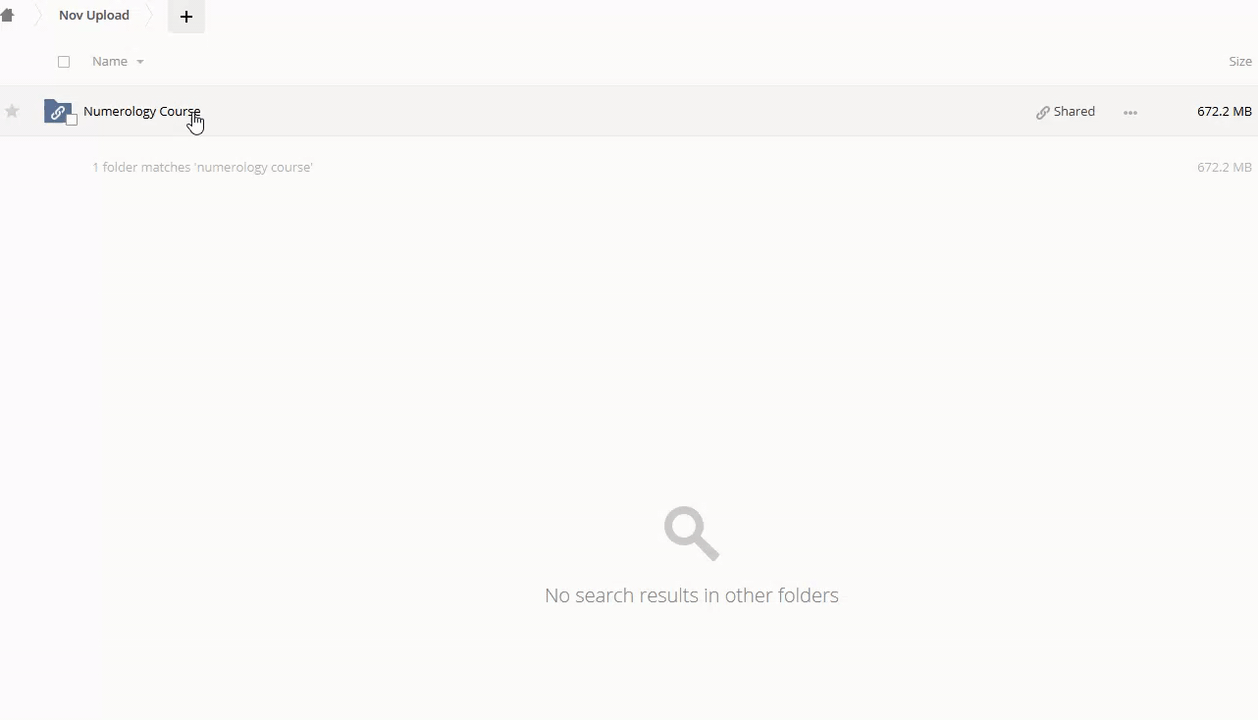The width and height of the screenshot is (1258, 720).
Task: Open the Numerology Course folder name
Action: click(x=142, y=111)
